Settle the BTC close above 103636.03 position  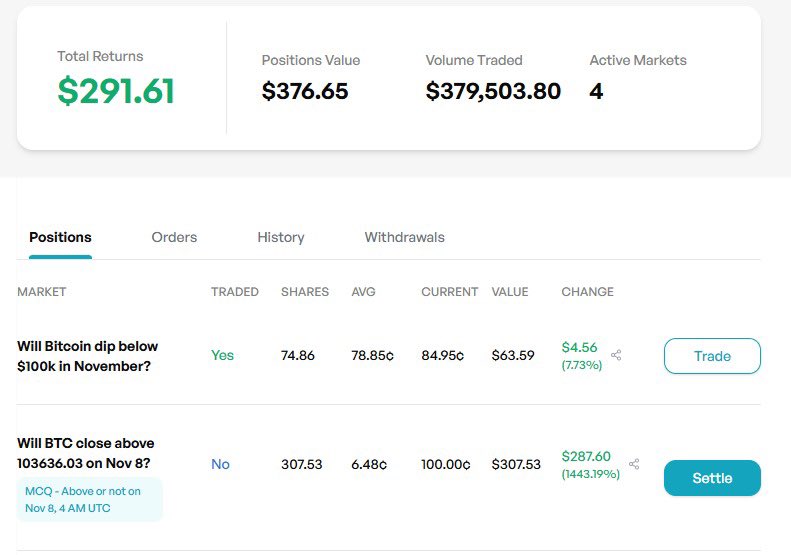[x=712, y=478]
